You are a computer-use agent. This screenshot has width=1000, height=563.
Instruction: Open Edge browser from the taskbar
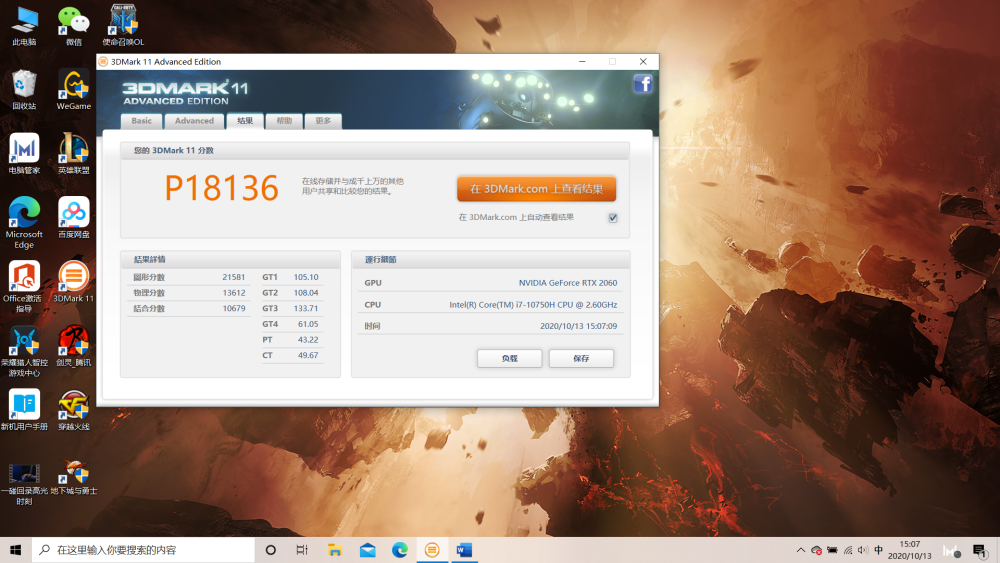click(x=400, y=550)
